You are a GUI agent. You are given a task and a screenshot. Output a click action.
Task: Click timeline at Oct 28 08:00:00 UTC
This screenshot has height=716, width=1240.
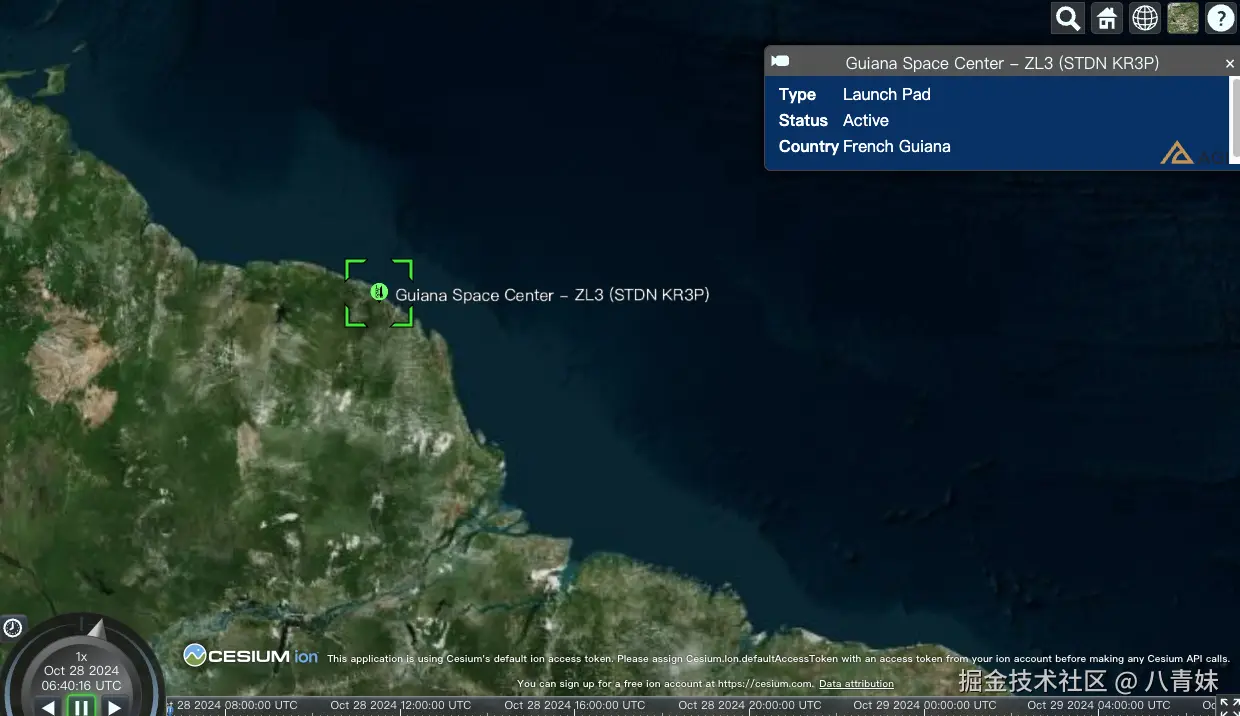tap(234, 705)
